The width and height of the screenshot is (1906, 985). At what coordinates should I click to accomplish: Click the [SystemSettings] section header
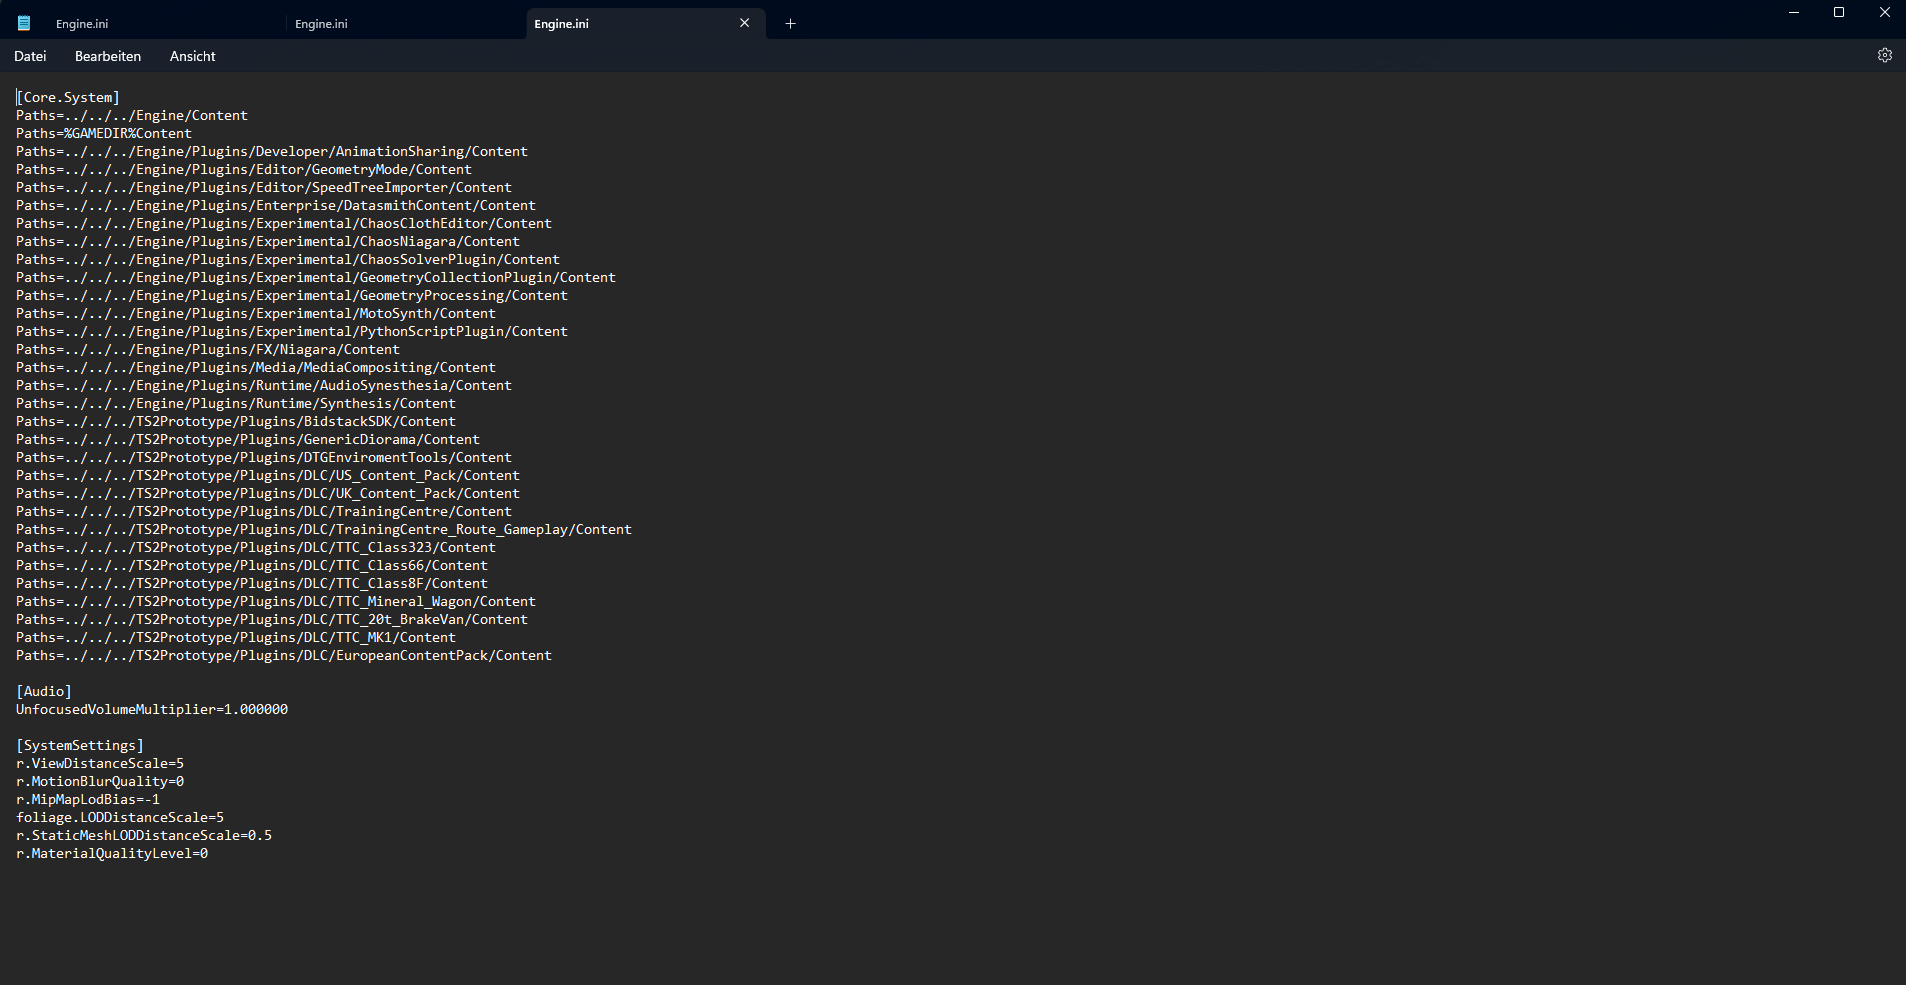tap(80, 745)
